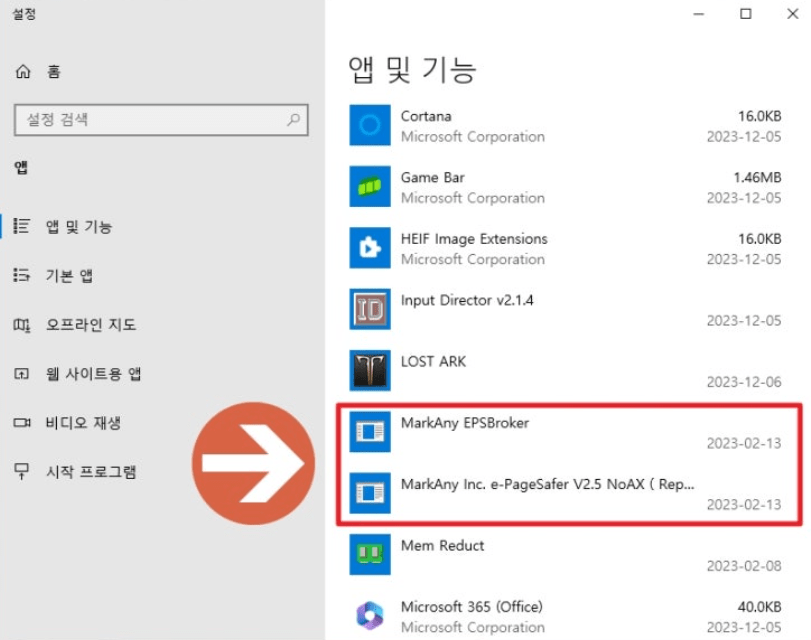
Task: Select the Mem Reduct entry name
Action: (443, 545)
